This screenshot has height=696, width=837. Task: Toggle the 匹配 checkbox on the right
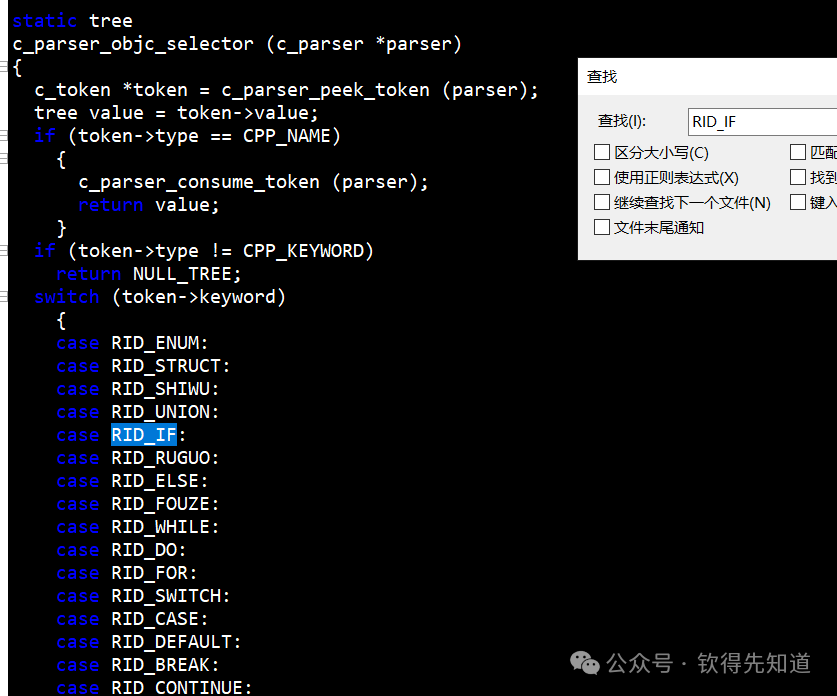(800, 152)
